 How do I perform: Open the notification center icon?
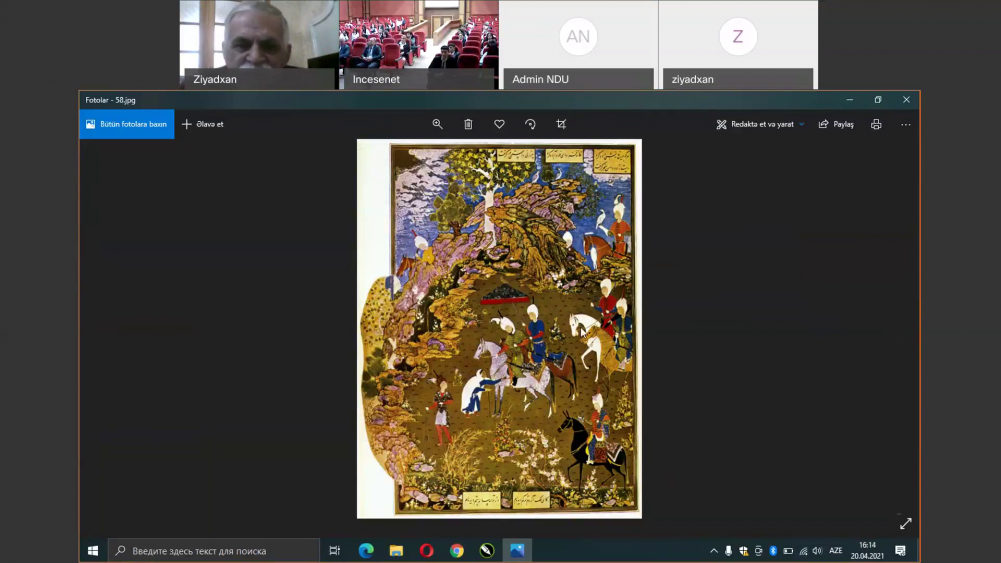(x=900, y=550)
